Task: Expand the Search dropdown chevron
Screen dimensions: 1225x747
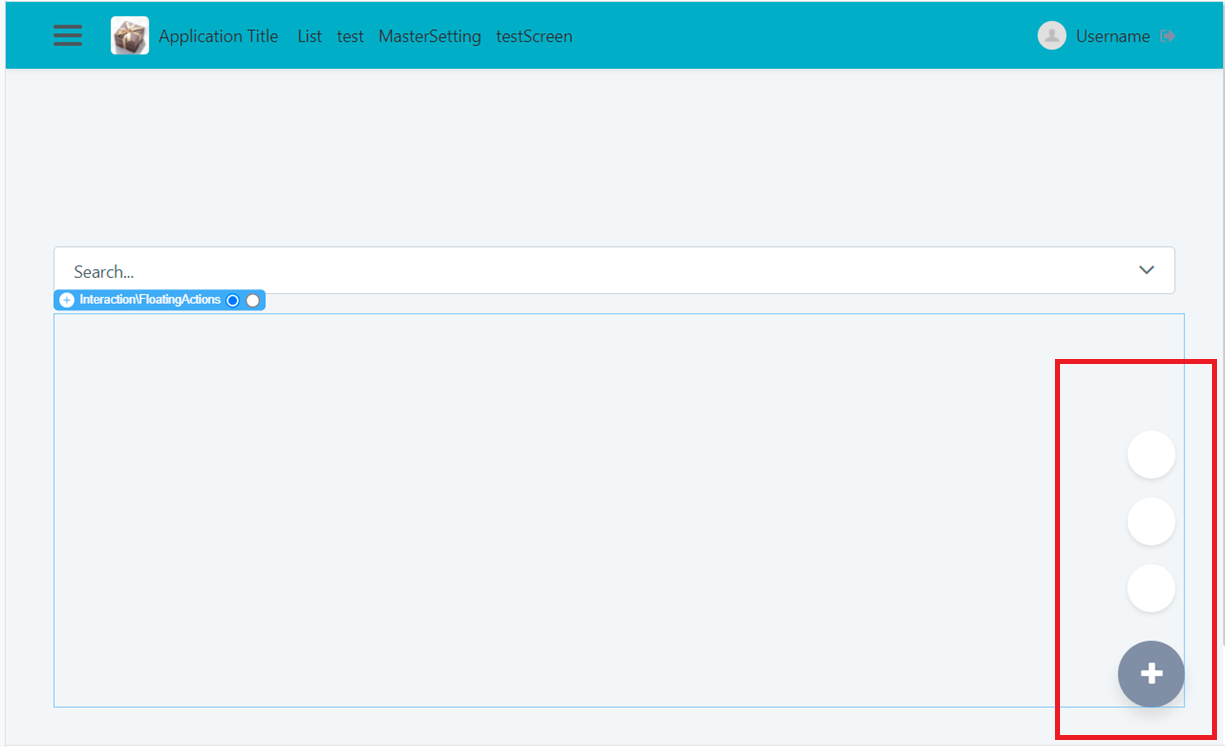Action: (x=1147, y=270)
